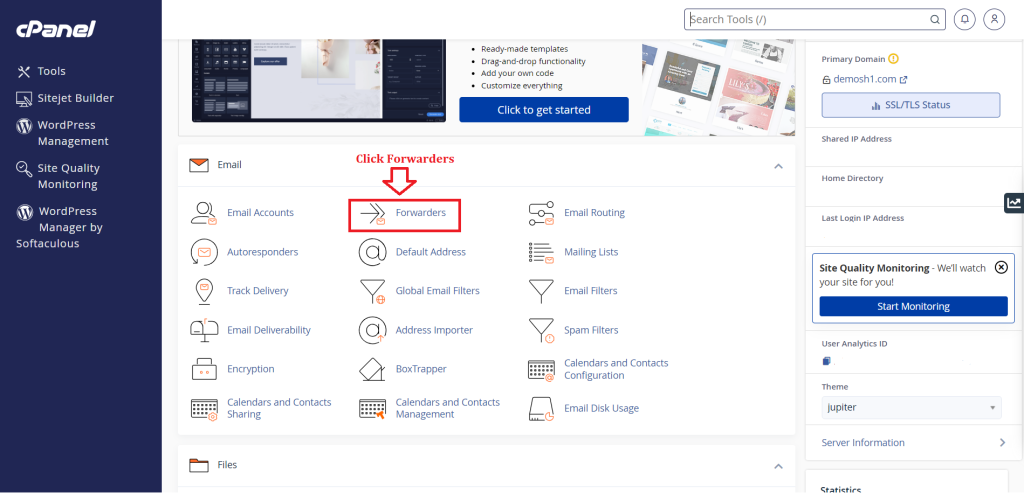Screen dimensions: 1024x493
Task: Open the Email Accounts link text
Action: click(x=261, y=213)
